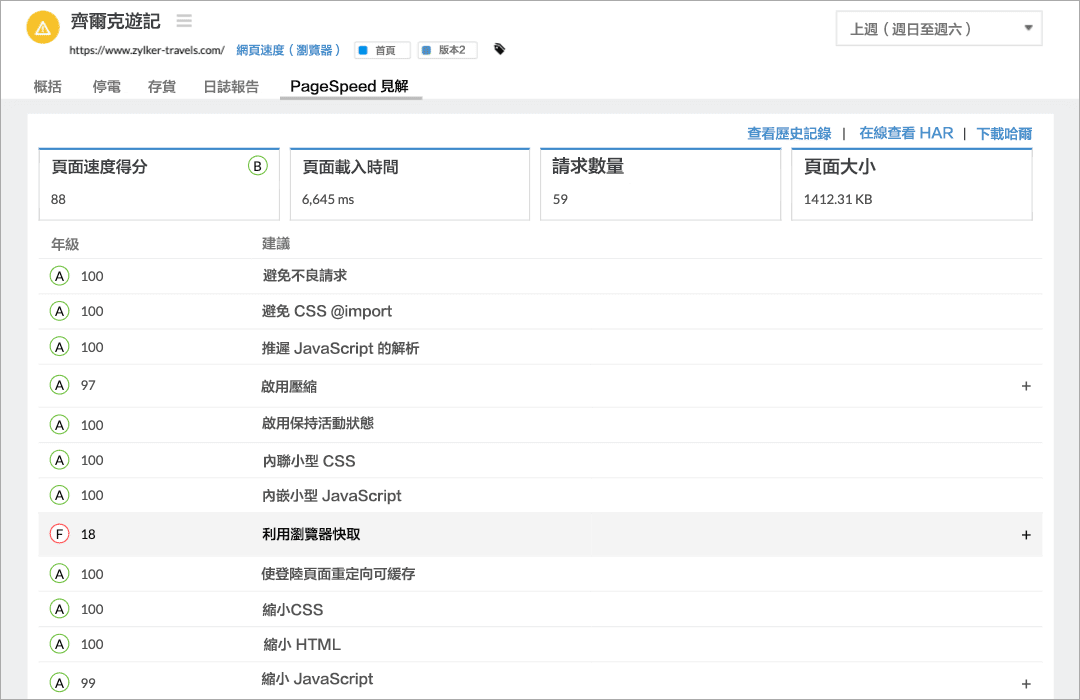Click the 首頁 tag chip
This screenshot has height=700, width=1080.
coord(380,49)
